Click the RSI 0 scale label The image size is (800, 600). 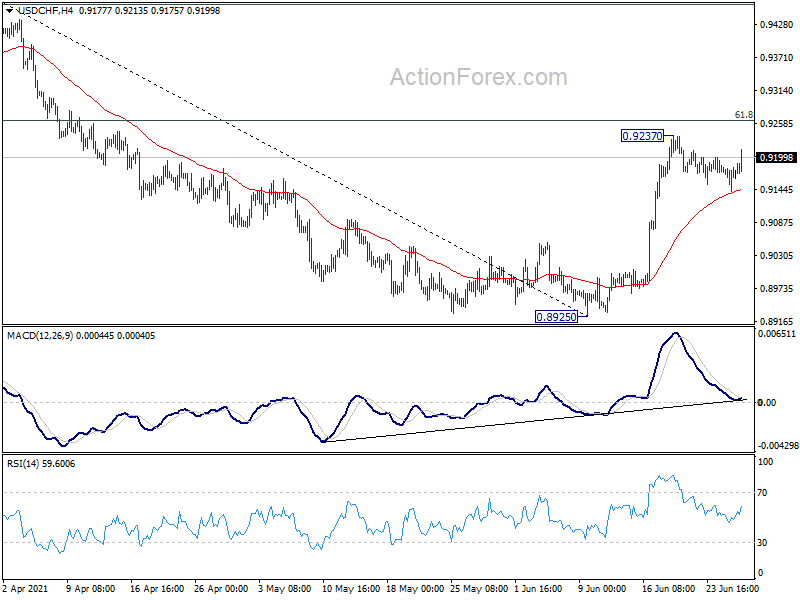pos(760,573)
